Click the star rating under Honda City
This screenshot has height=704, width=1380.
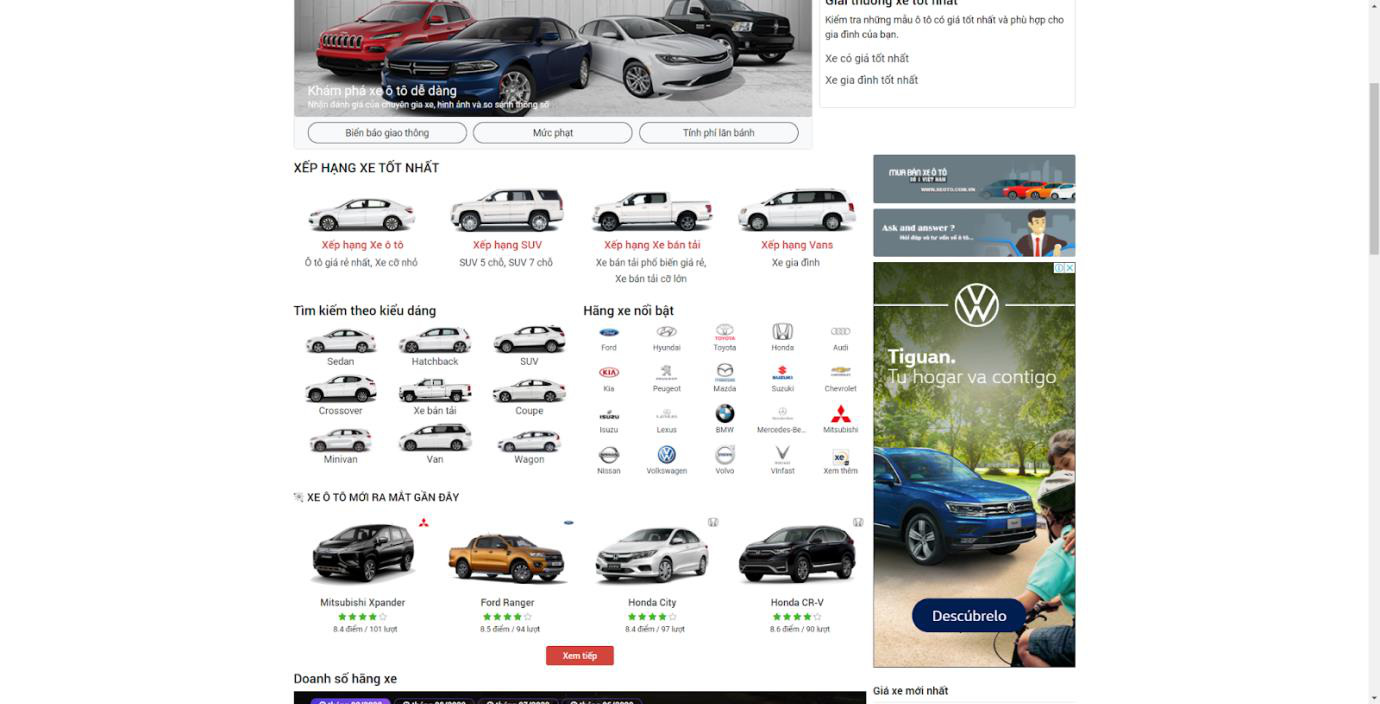[x=652, y=617]
